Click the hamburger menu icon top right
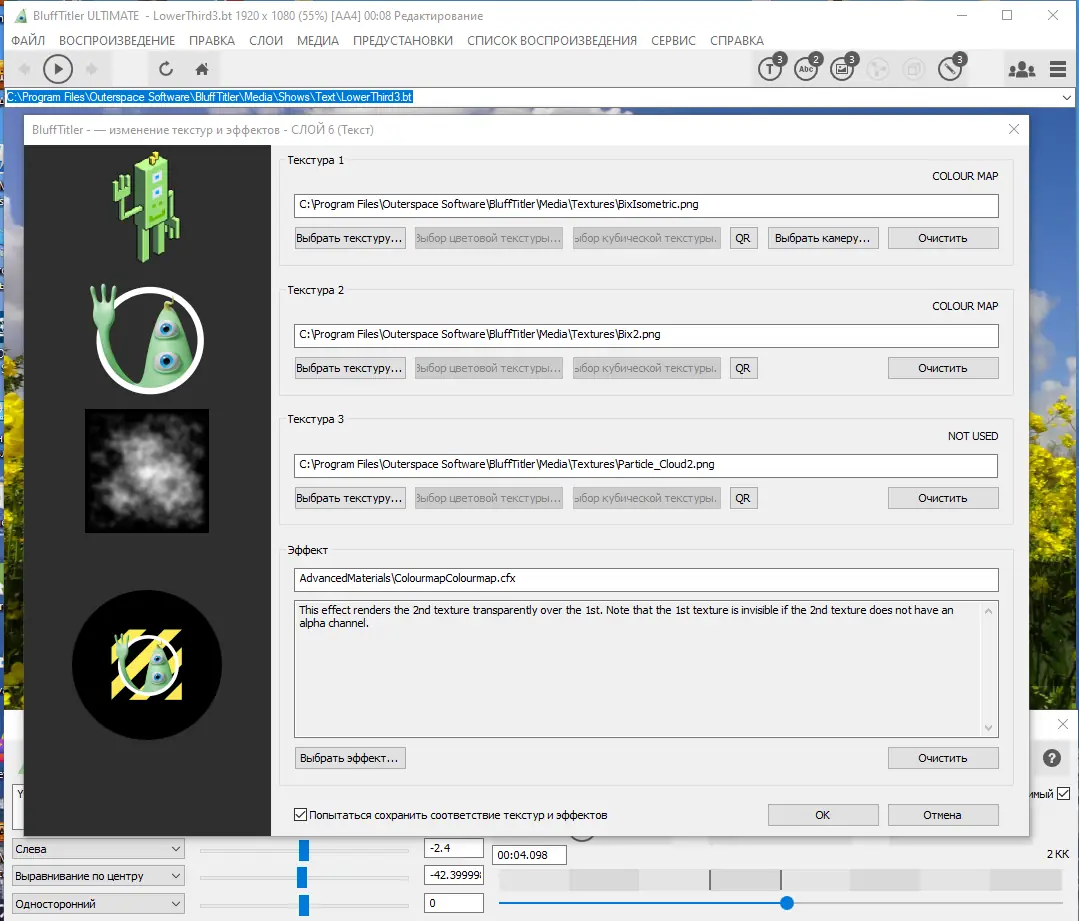The image size is (1079, 921). coord(1057,69)
